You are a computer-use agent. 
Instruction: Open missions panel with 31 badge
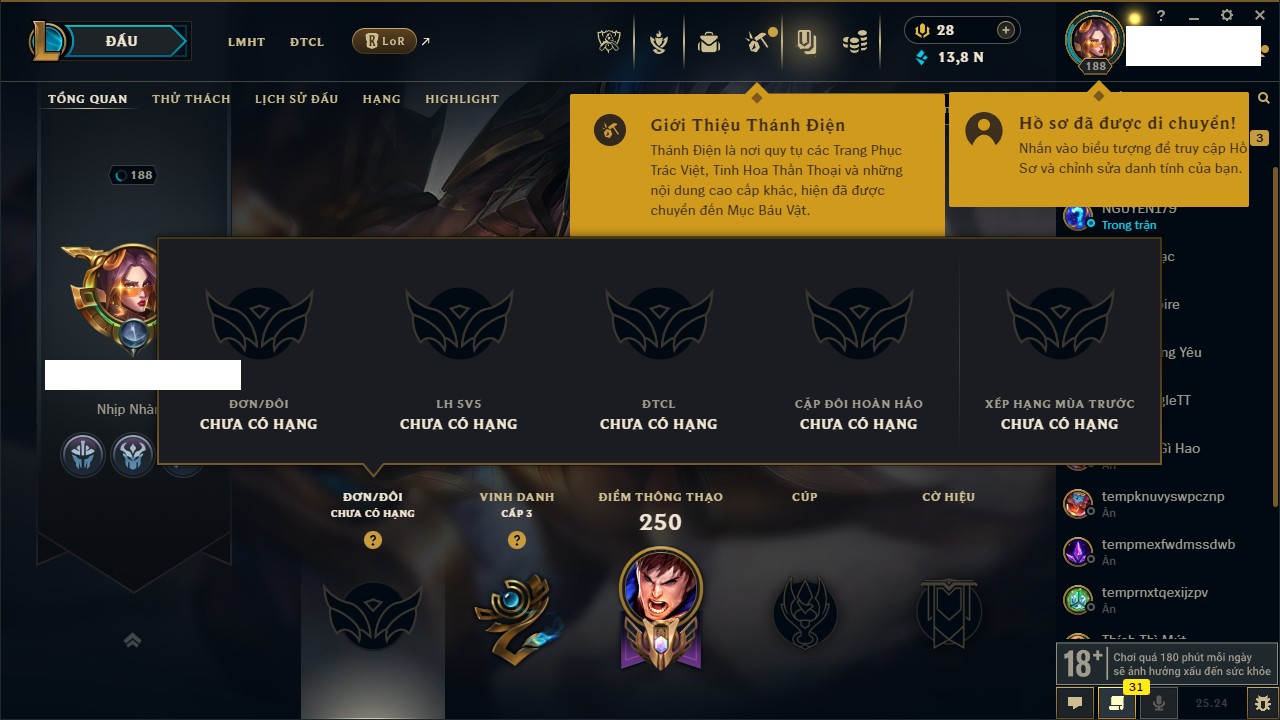[x=1117, y=702]
